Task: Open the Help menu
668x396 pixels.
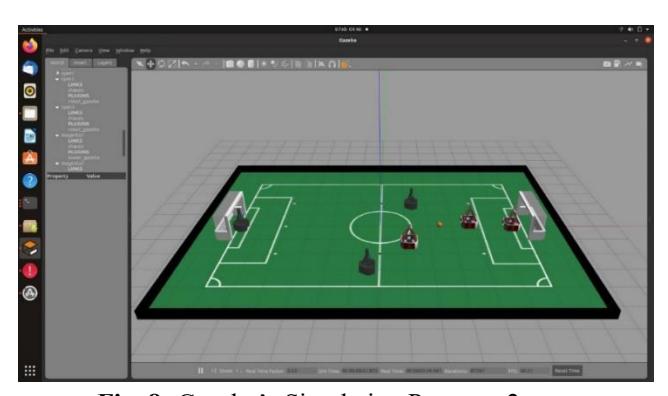Action: 145,50
